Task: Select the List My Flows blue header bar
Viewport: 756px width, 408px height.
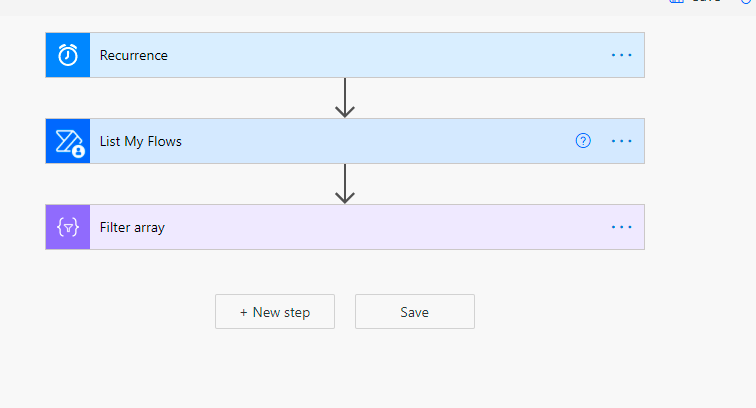Action: pyautogui.click(x=345, y=141)
